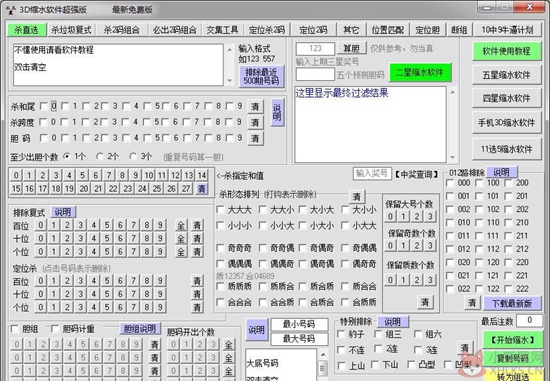
Task: Check 杀跨度 digit 5 checkbox
Action: 147,122
